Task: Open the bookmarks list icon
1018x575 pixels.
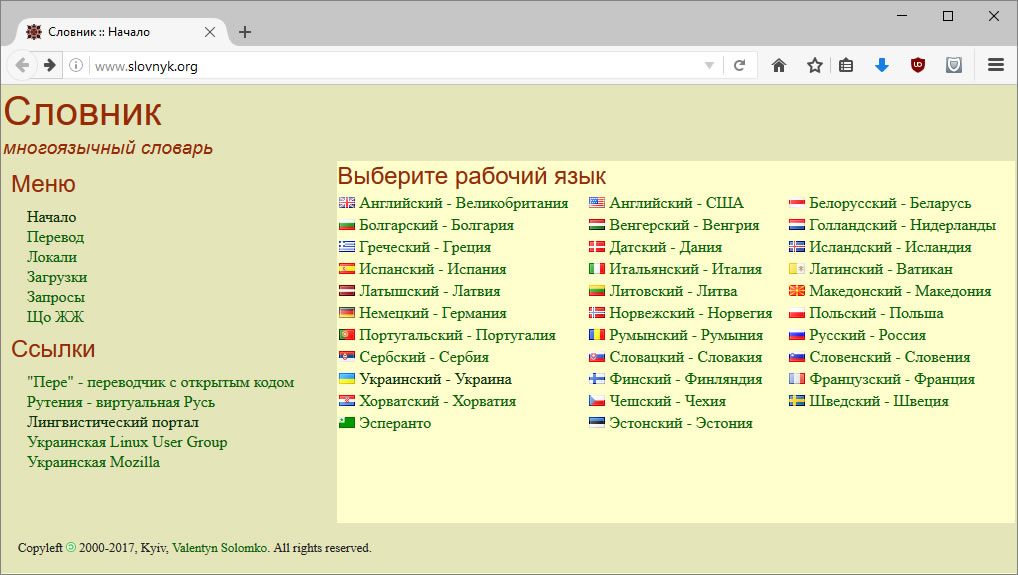Action: click(846, 65)
